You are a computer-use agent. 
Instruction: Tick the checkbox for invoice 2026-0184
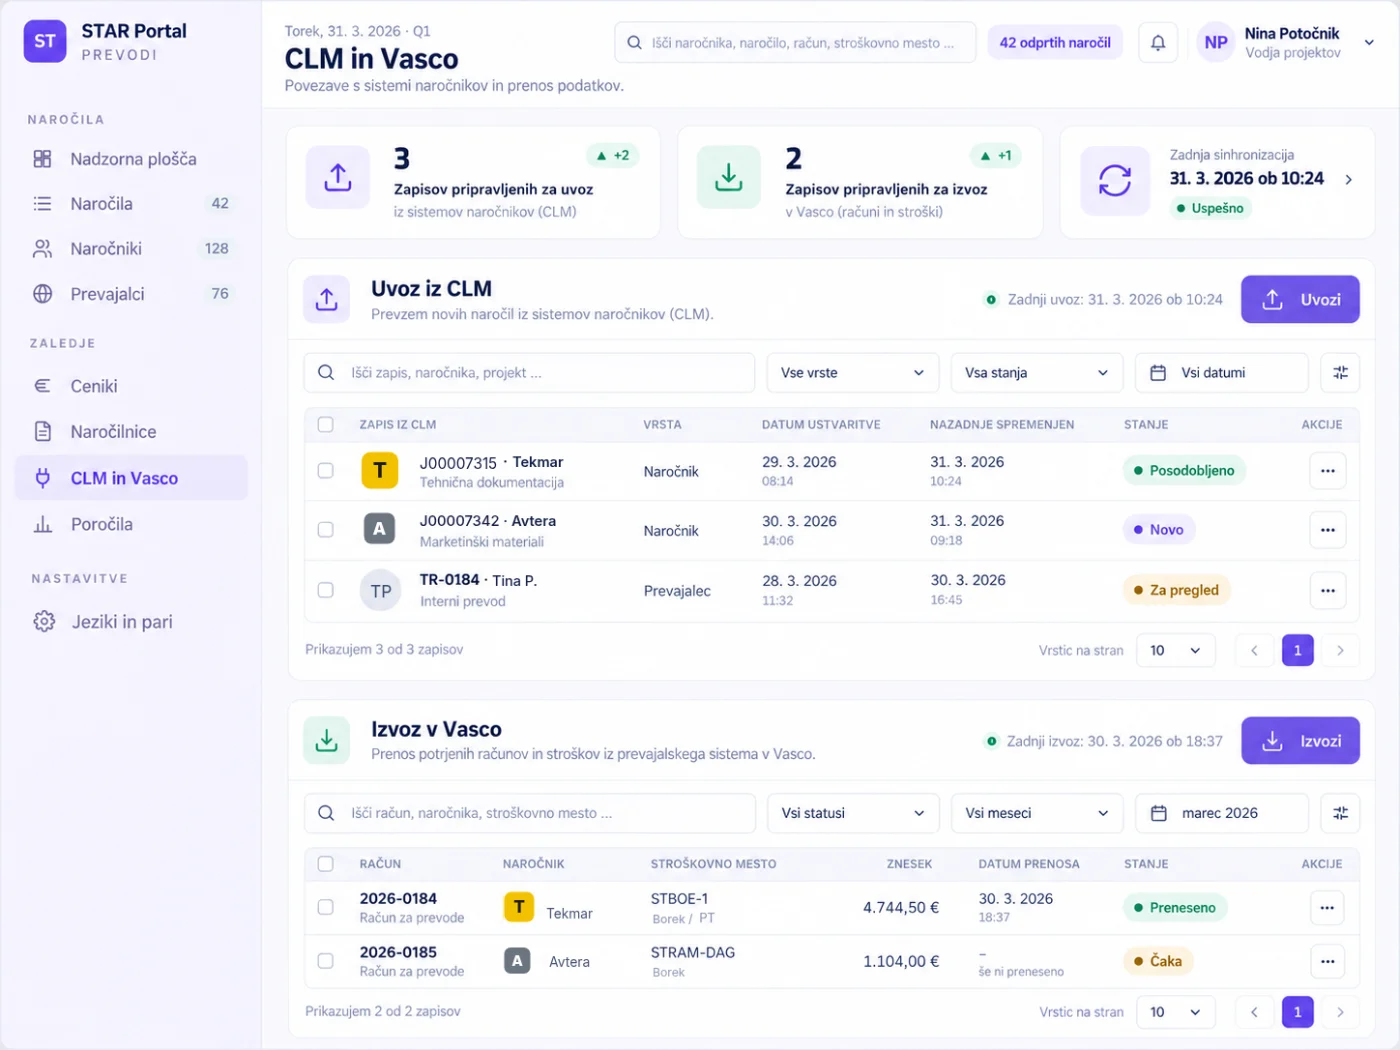pos(326,907)
